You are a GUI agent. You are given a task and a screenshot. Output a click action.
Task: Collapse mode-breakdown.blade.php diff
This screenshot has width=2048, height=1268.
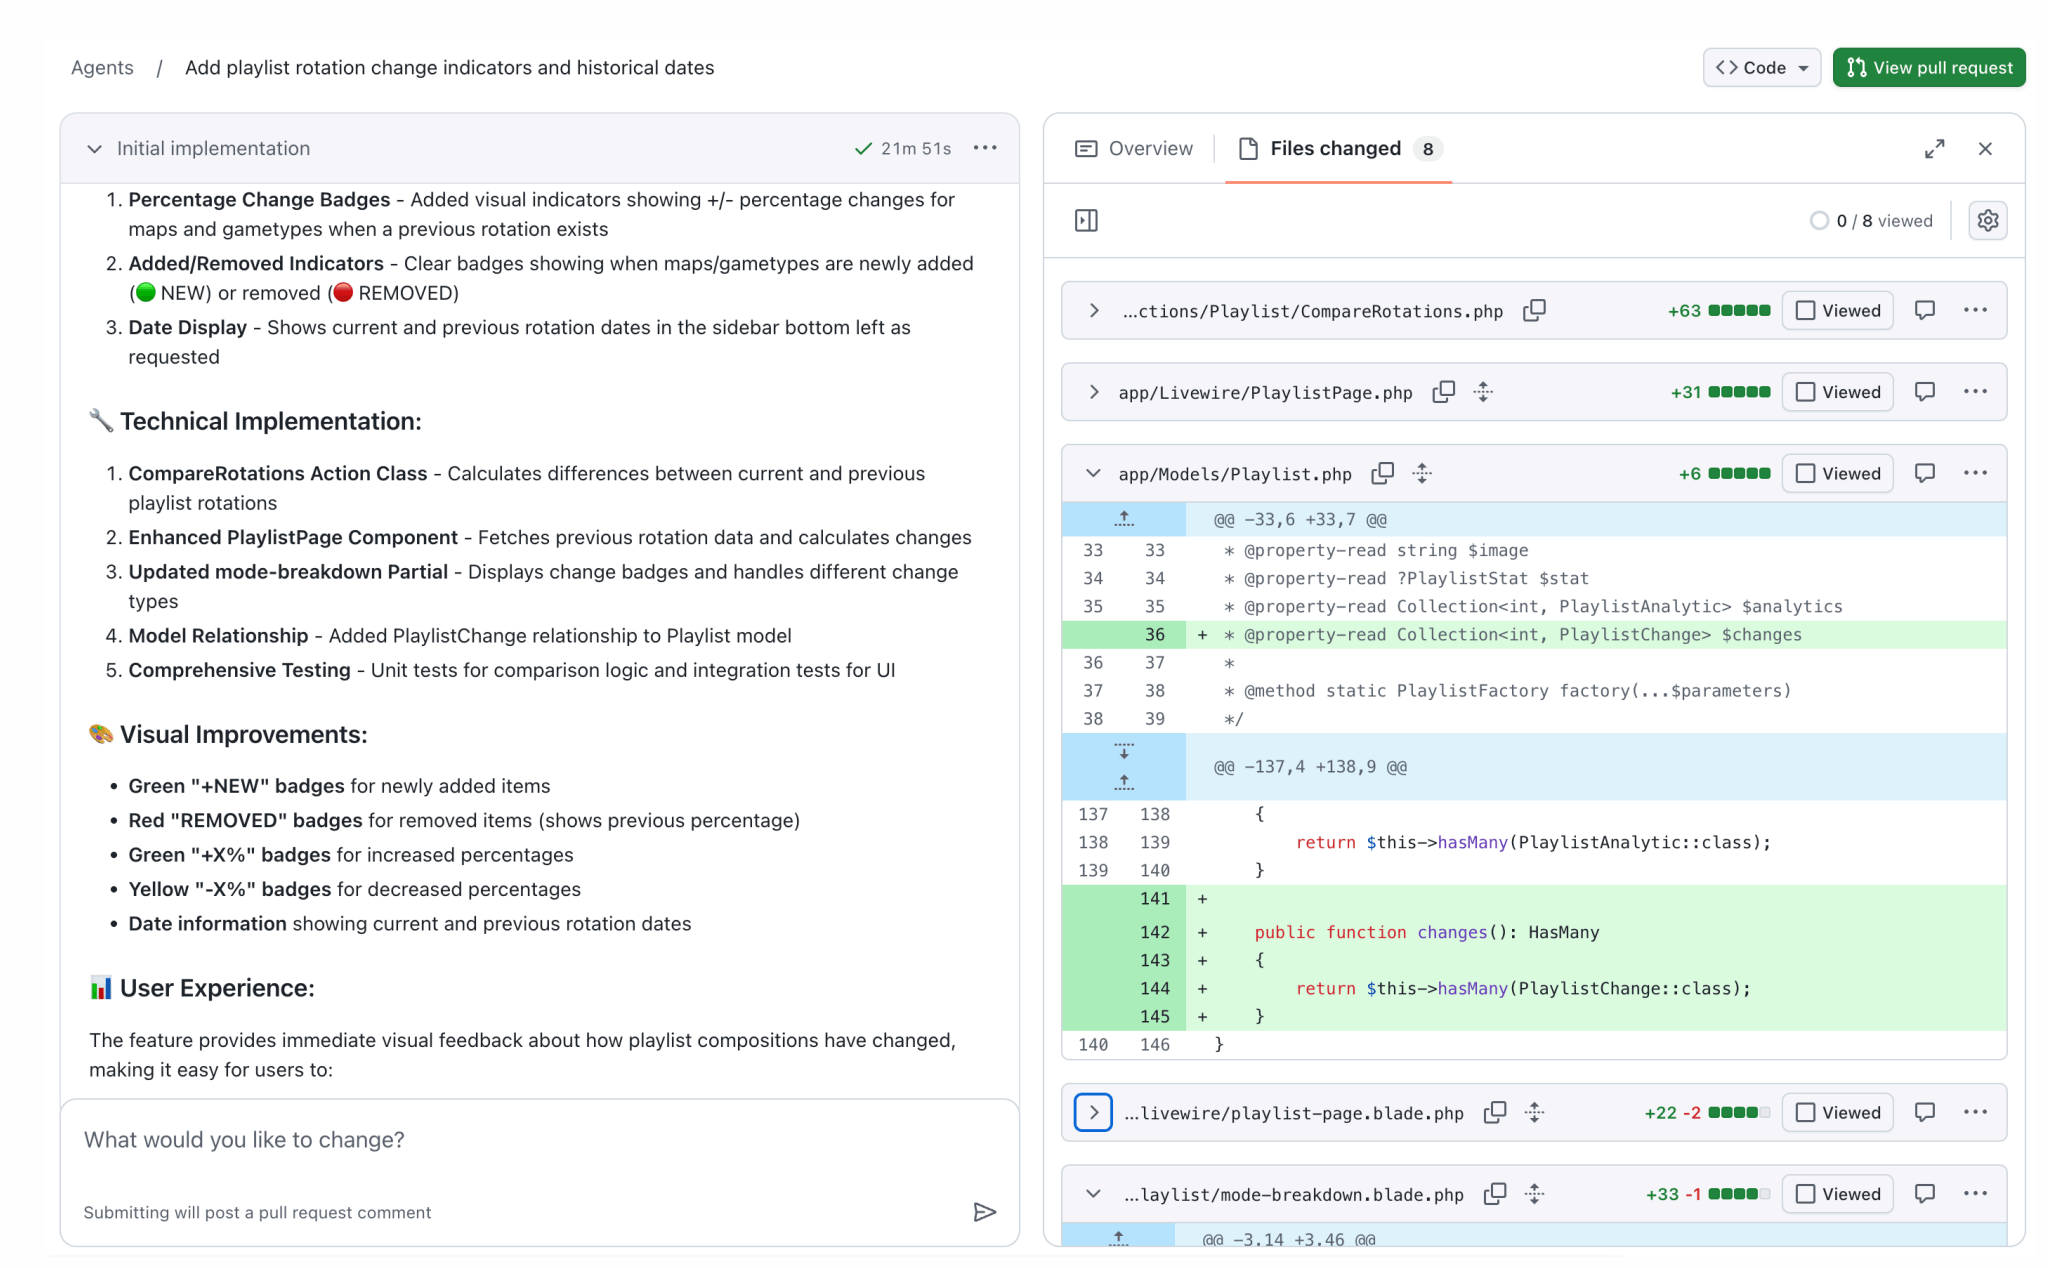point(1093,1194)
